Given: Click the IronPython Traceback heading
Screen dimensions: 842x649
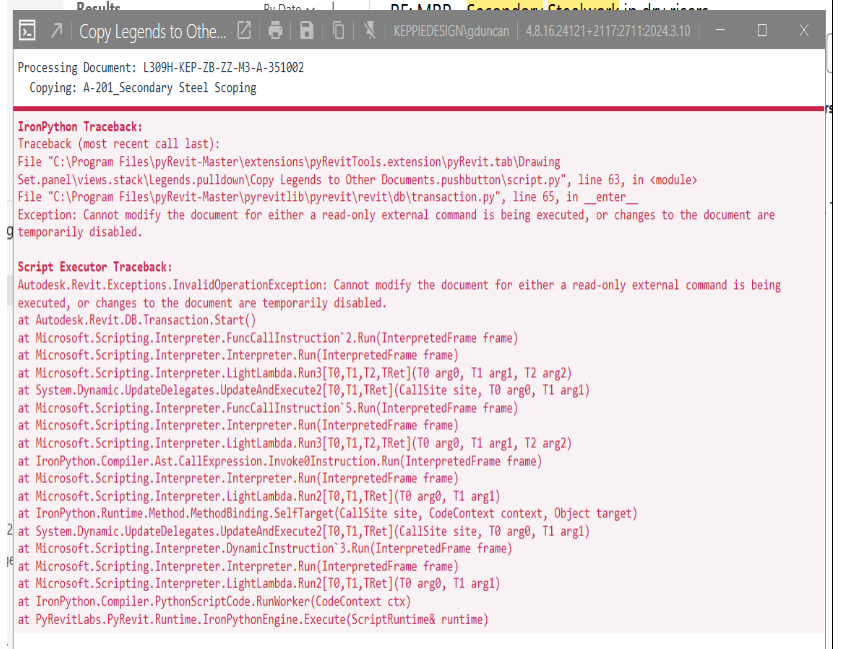Looking at the screenshot, I should point(80,127).
